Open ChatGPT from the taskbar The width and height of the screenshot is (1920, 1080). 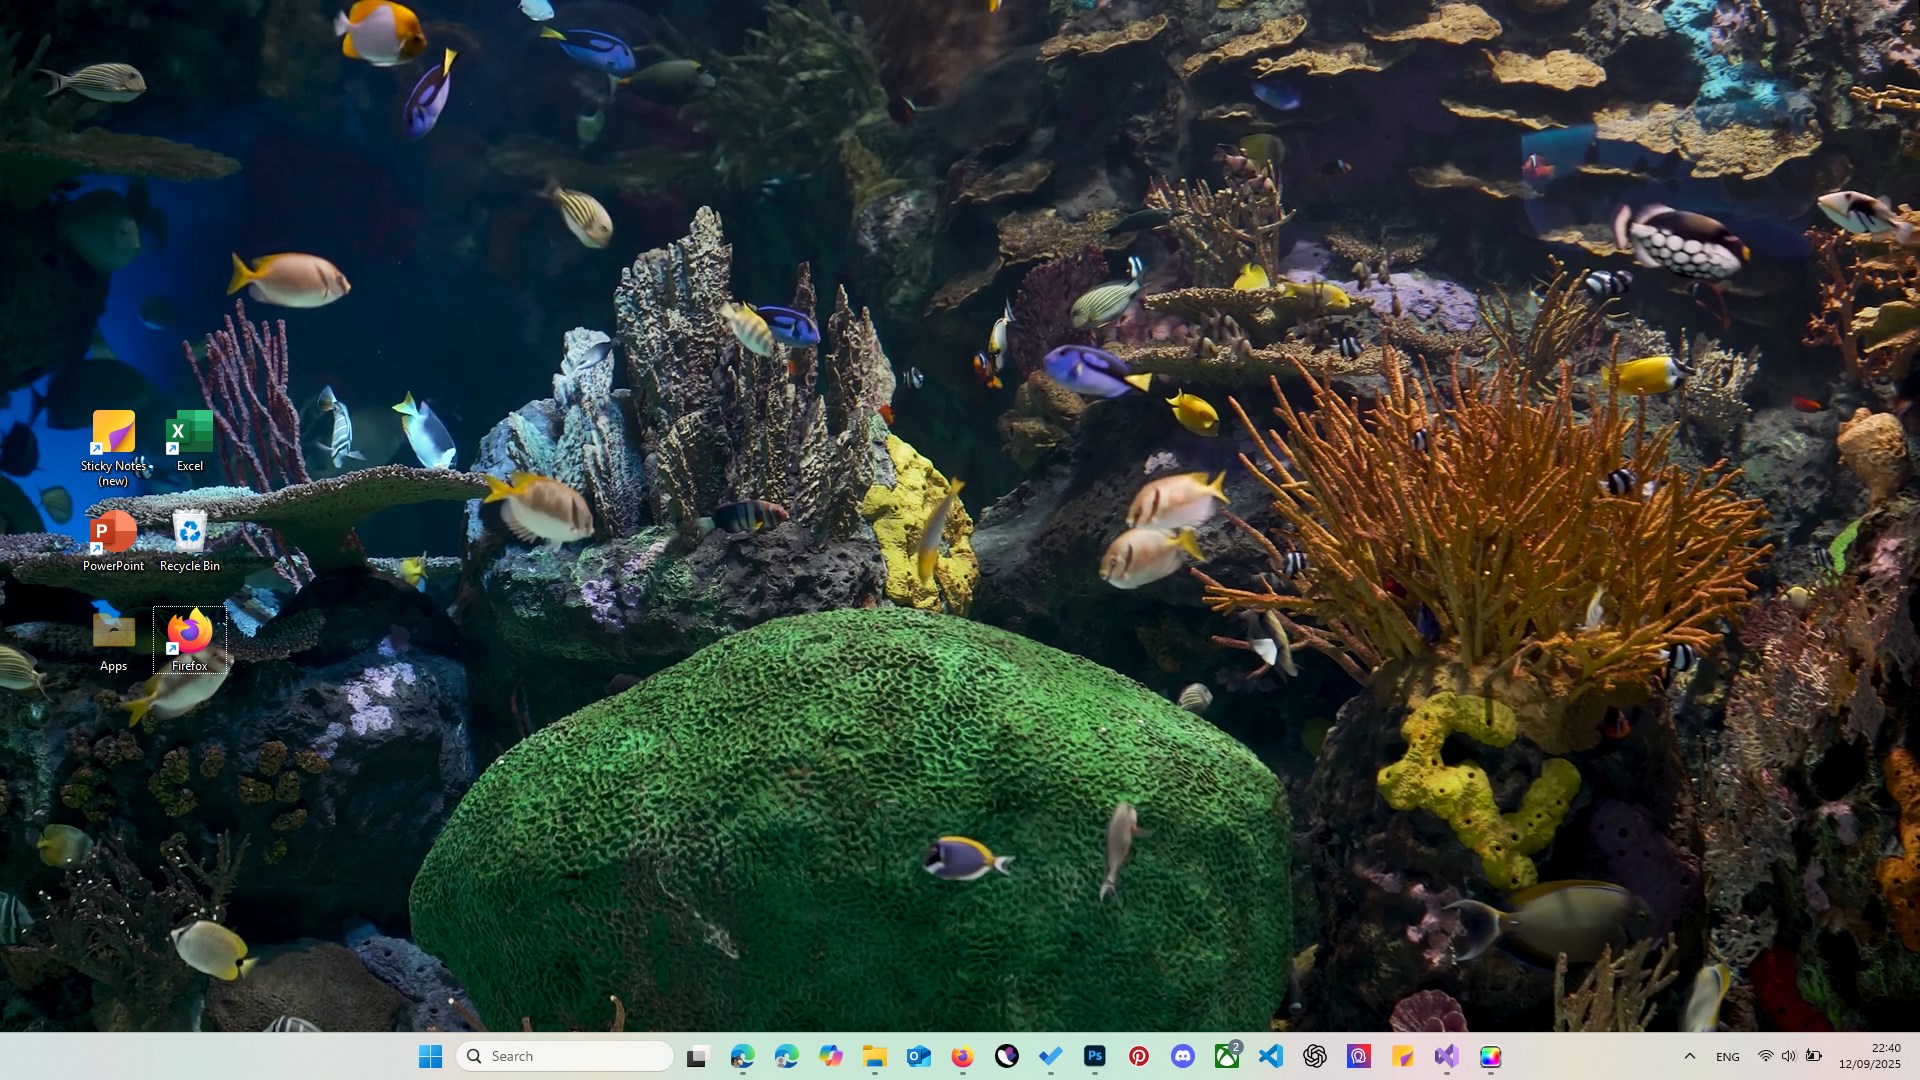click(x=1315, y=1056)
